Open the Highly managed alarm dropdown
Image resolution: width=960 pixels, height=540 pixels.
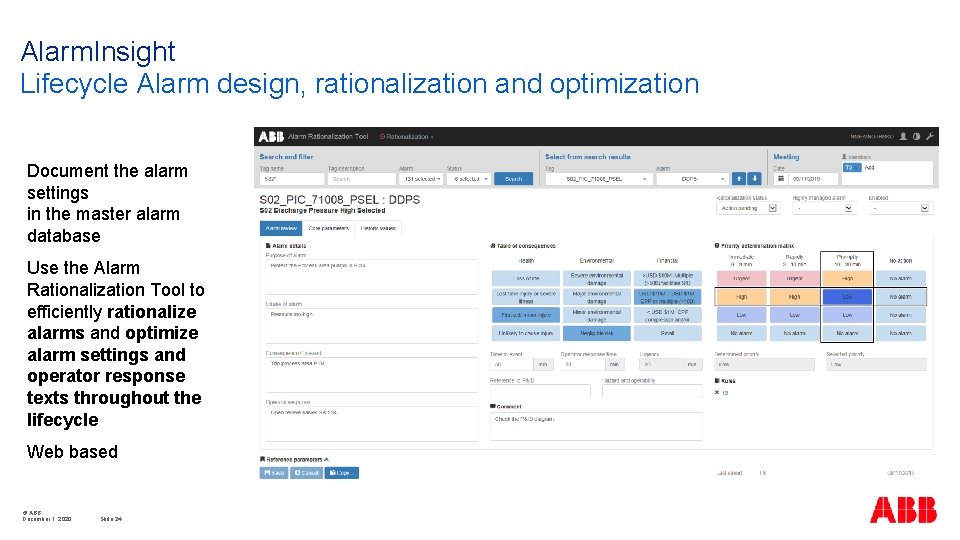click(x=823, y=208)
